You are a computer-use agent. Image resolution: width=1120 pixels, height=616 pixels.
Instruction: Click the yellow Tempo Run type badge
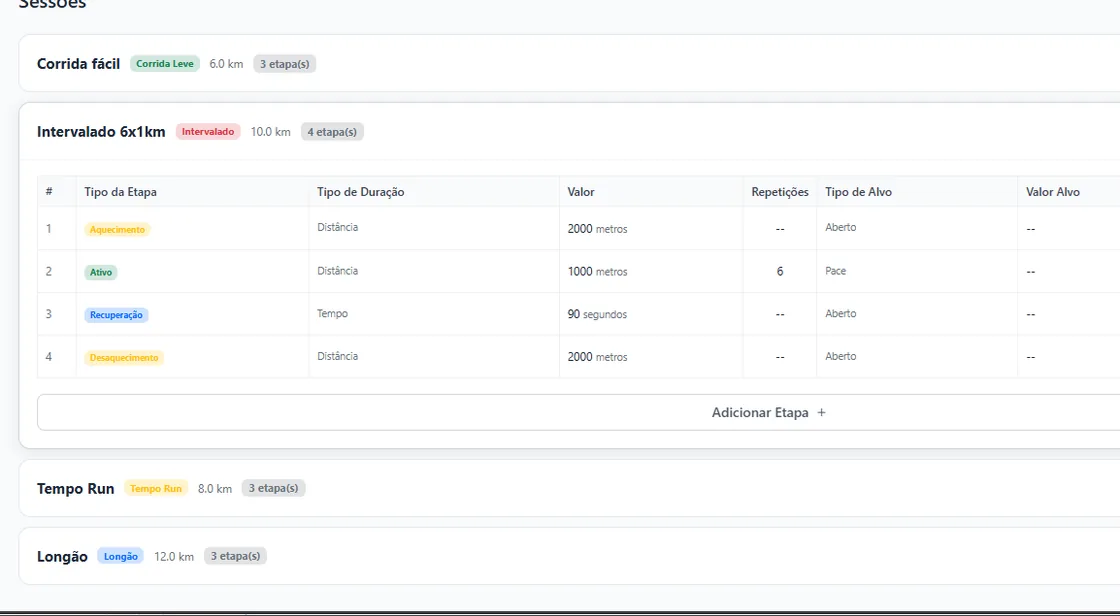(x=156, y=488)
